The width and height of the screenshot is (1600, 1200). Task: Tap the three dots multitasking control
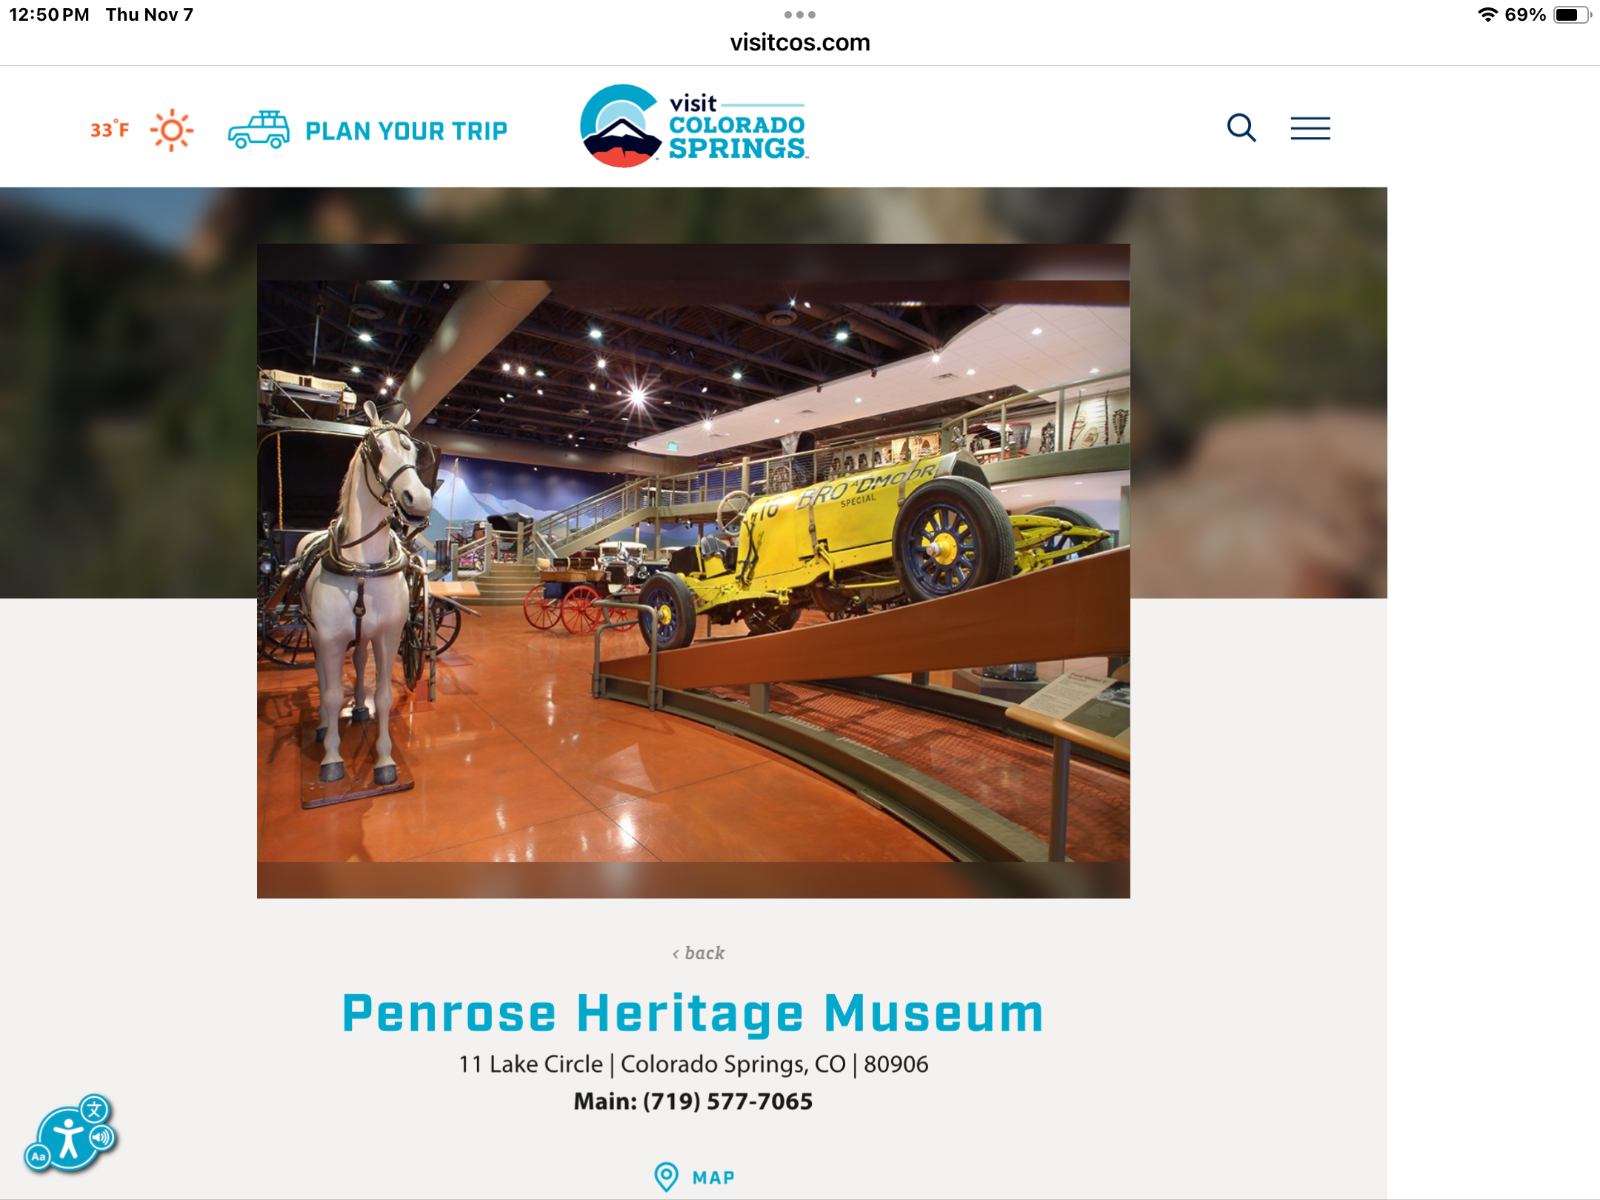(800, 15)
